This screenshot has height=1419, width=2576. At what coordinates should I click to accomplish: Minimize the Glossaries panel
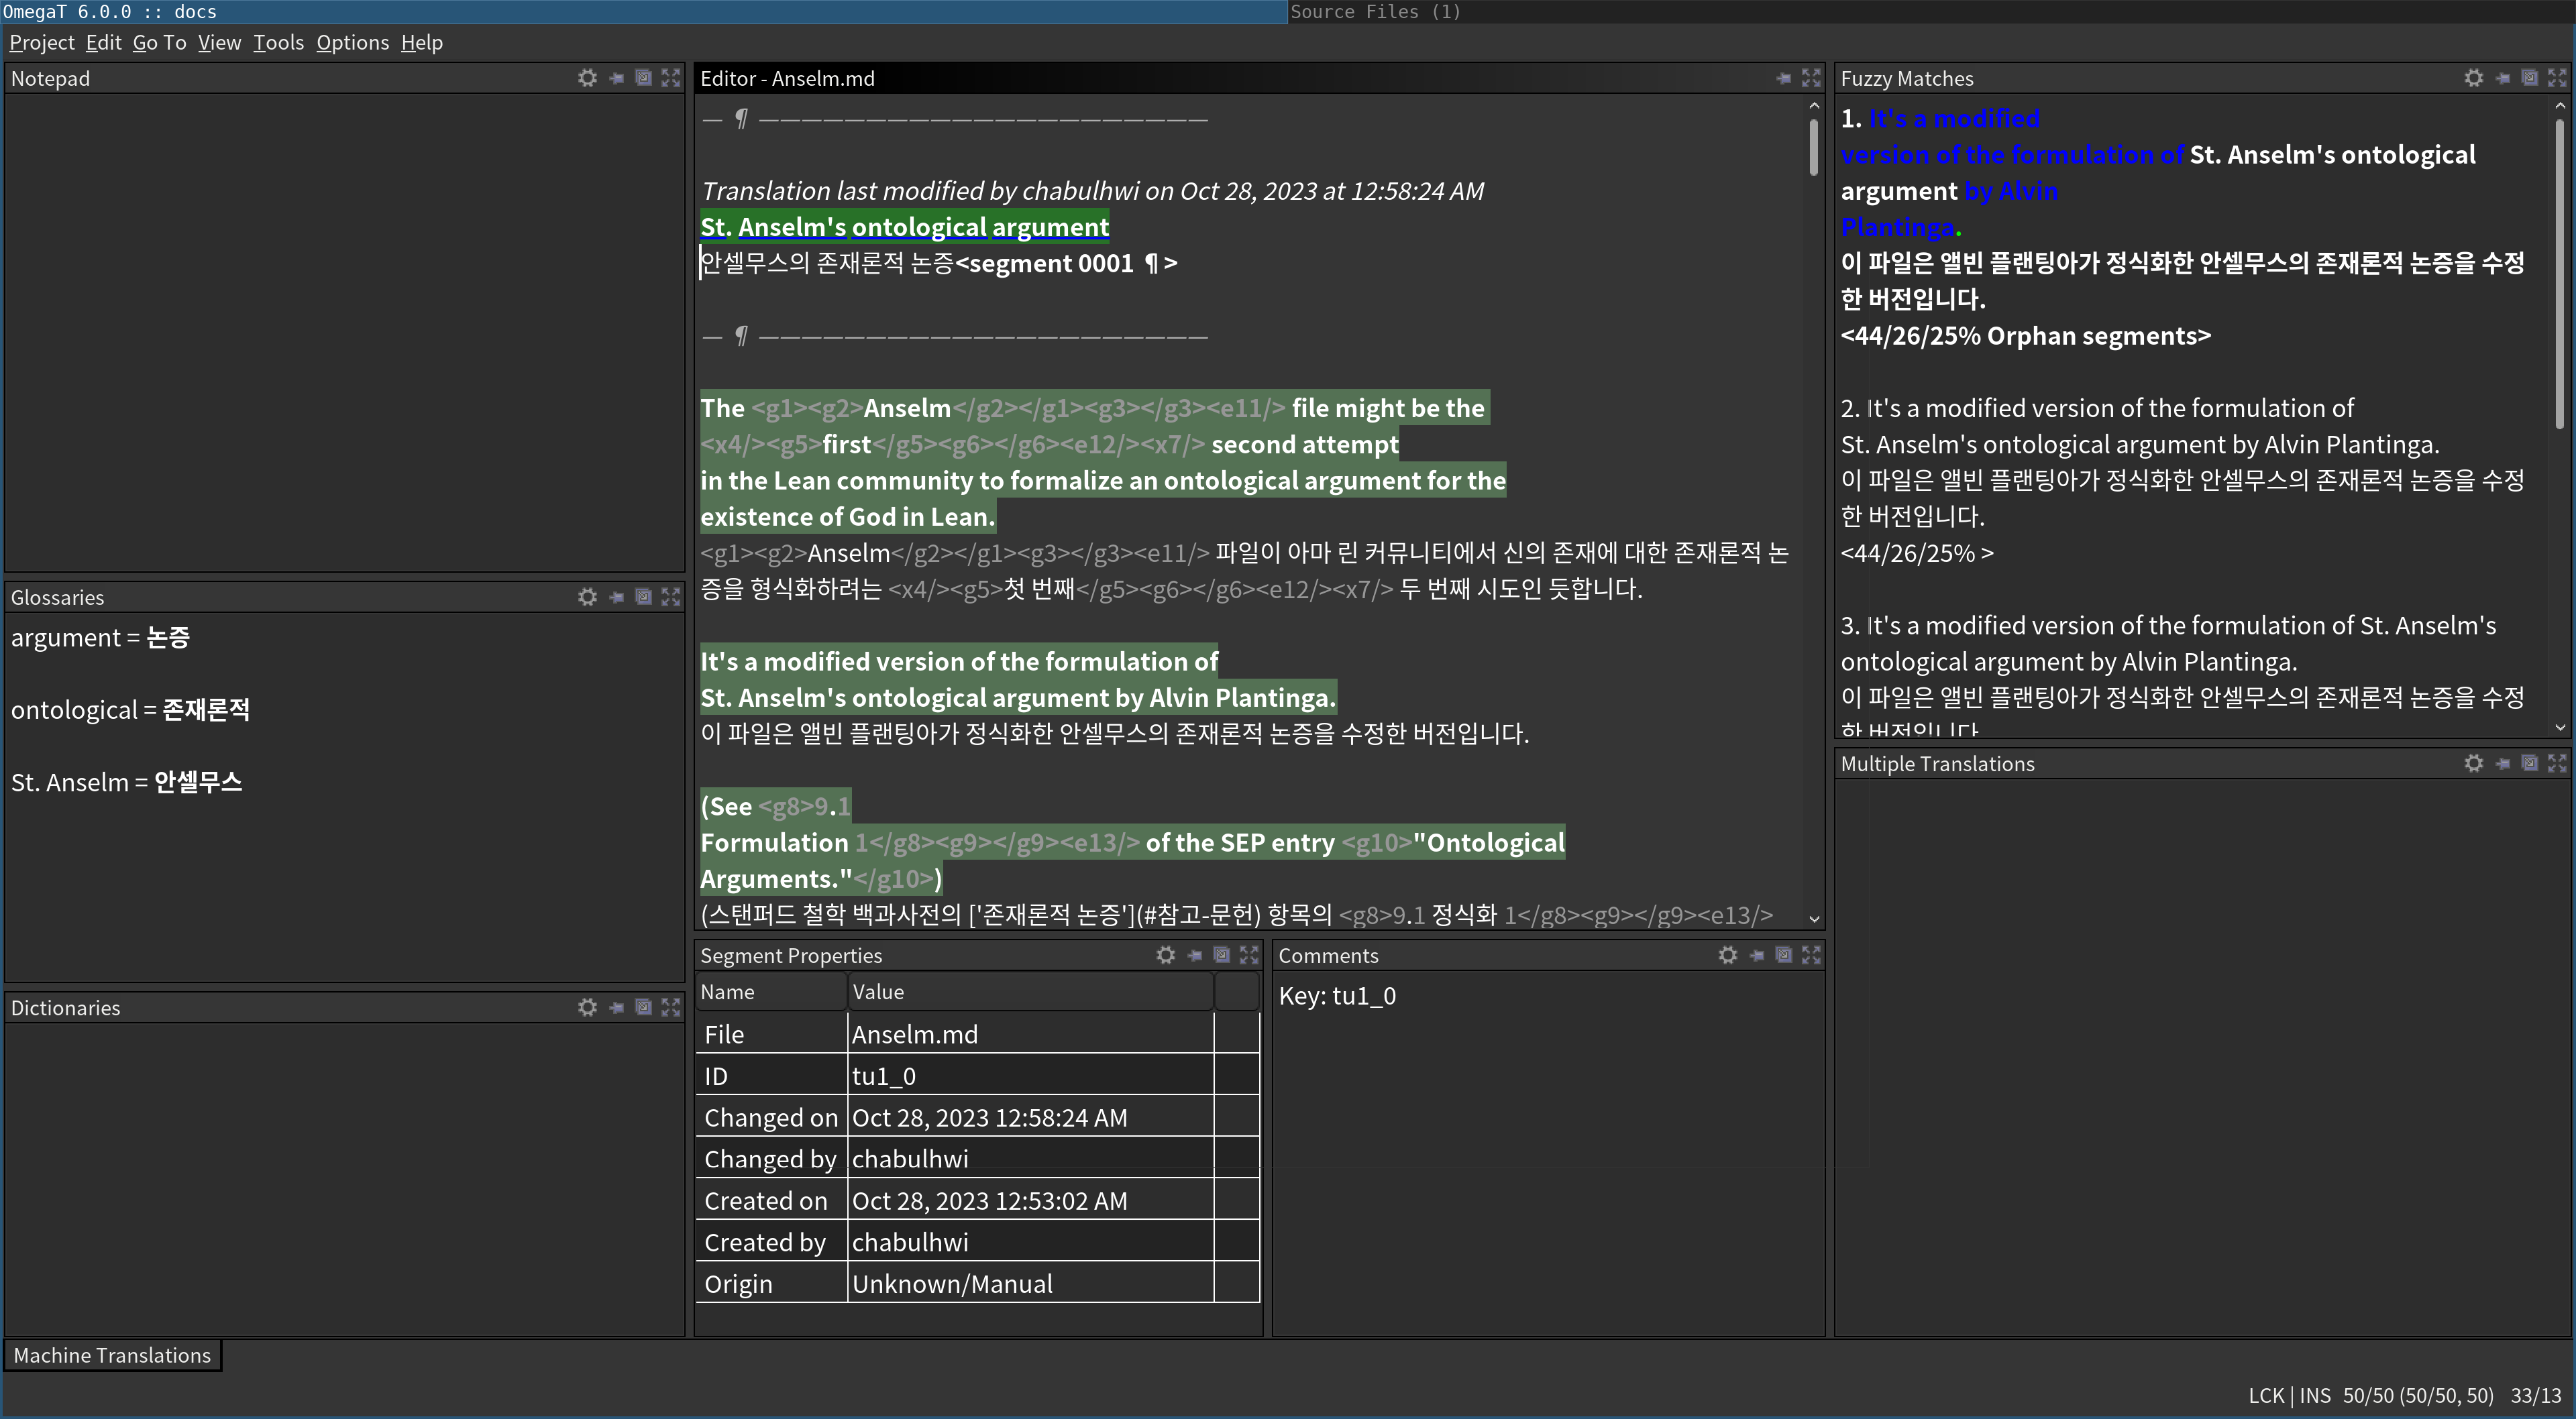616,597
